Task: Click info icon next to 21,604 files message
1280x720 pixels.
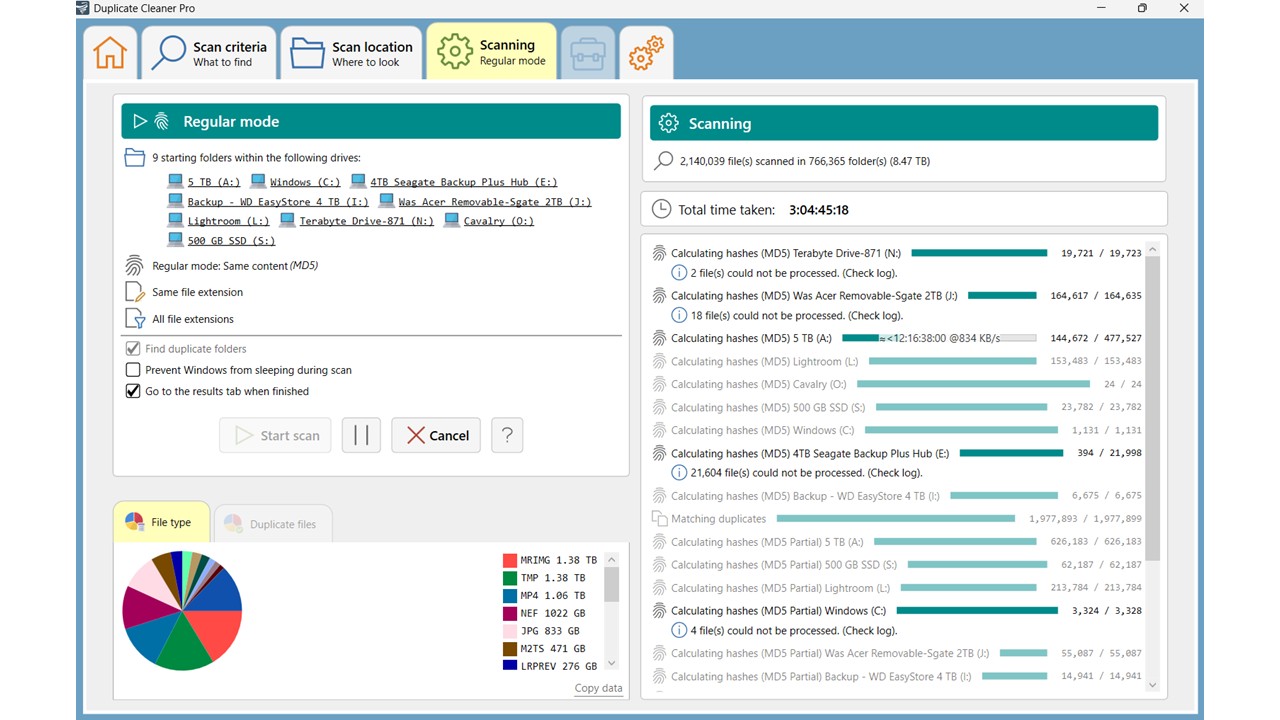Action: pos(679,473)
